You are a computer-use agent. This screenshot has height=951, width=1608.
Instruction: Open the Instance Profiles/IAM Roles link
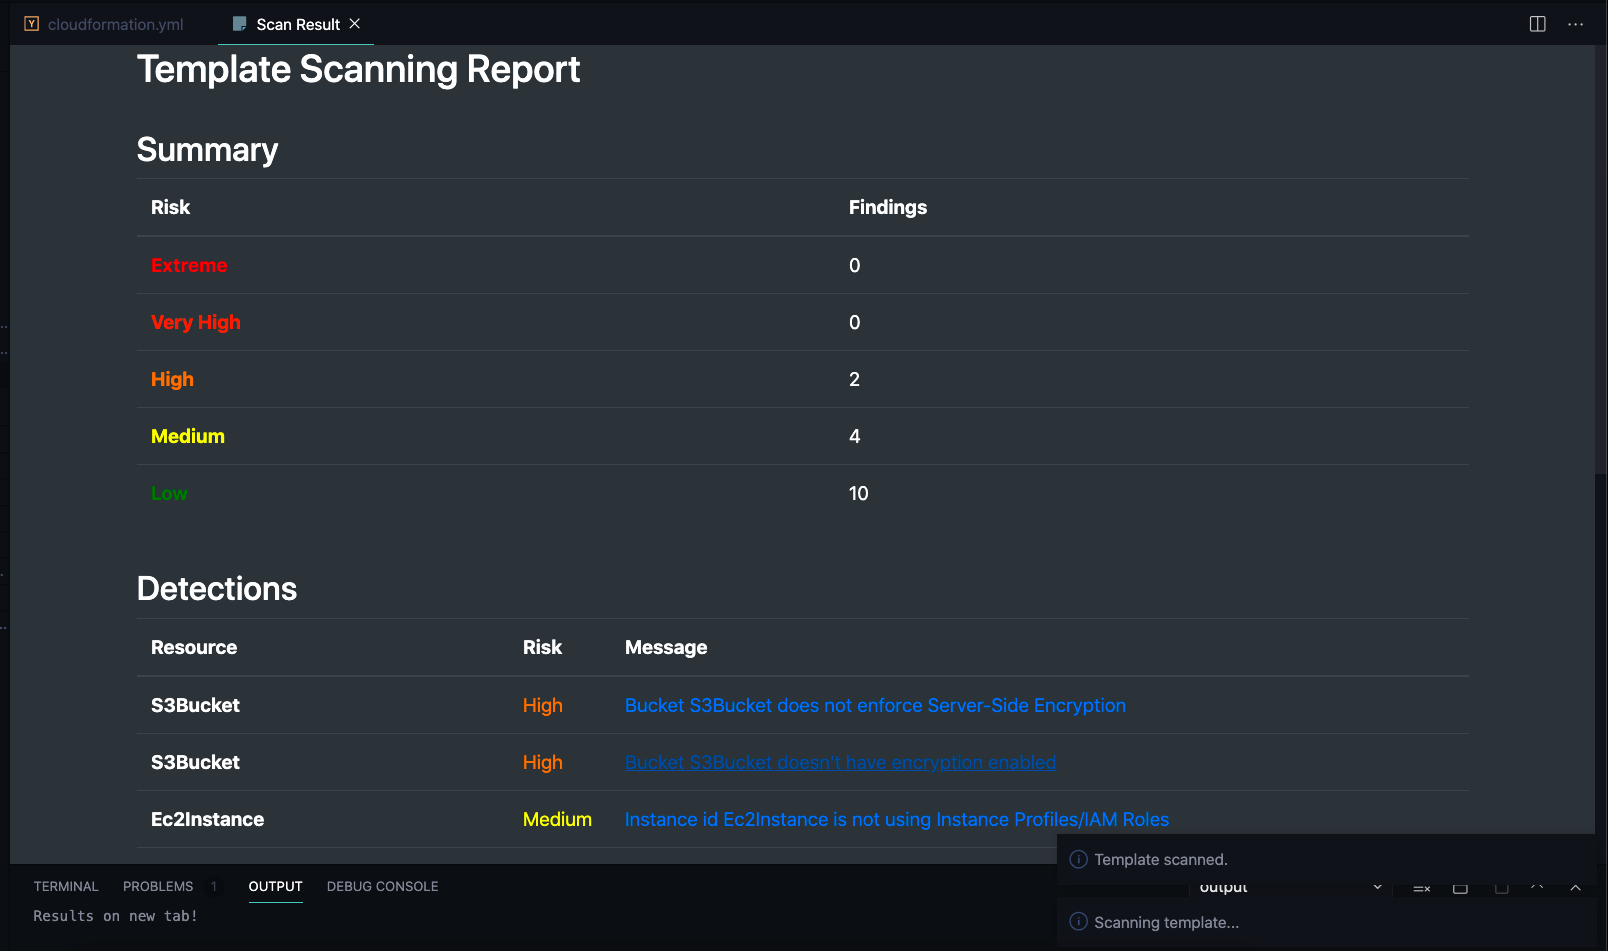[897, 819]
